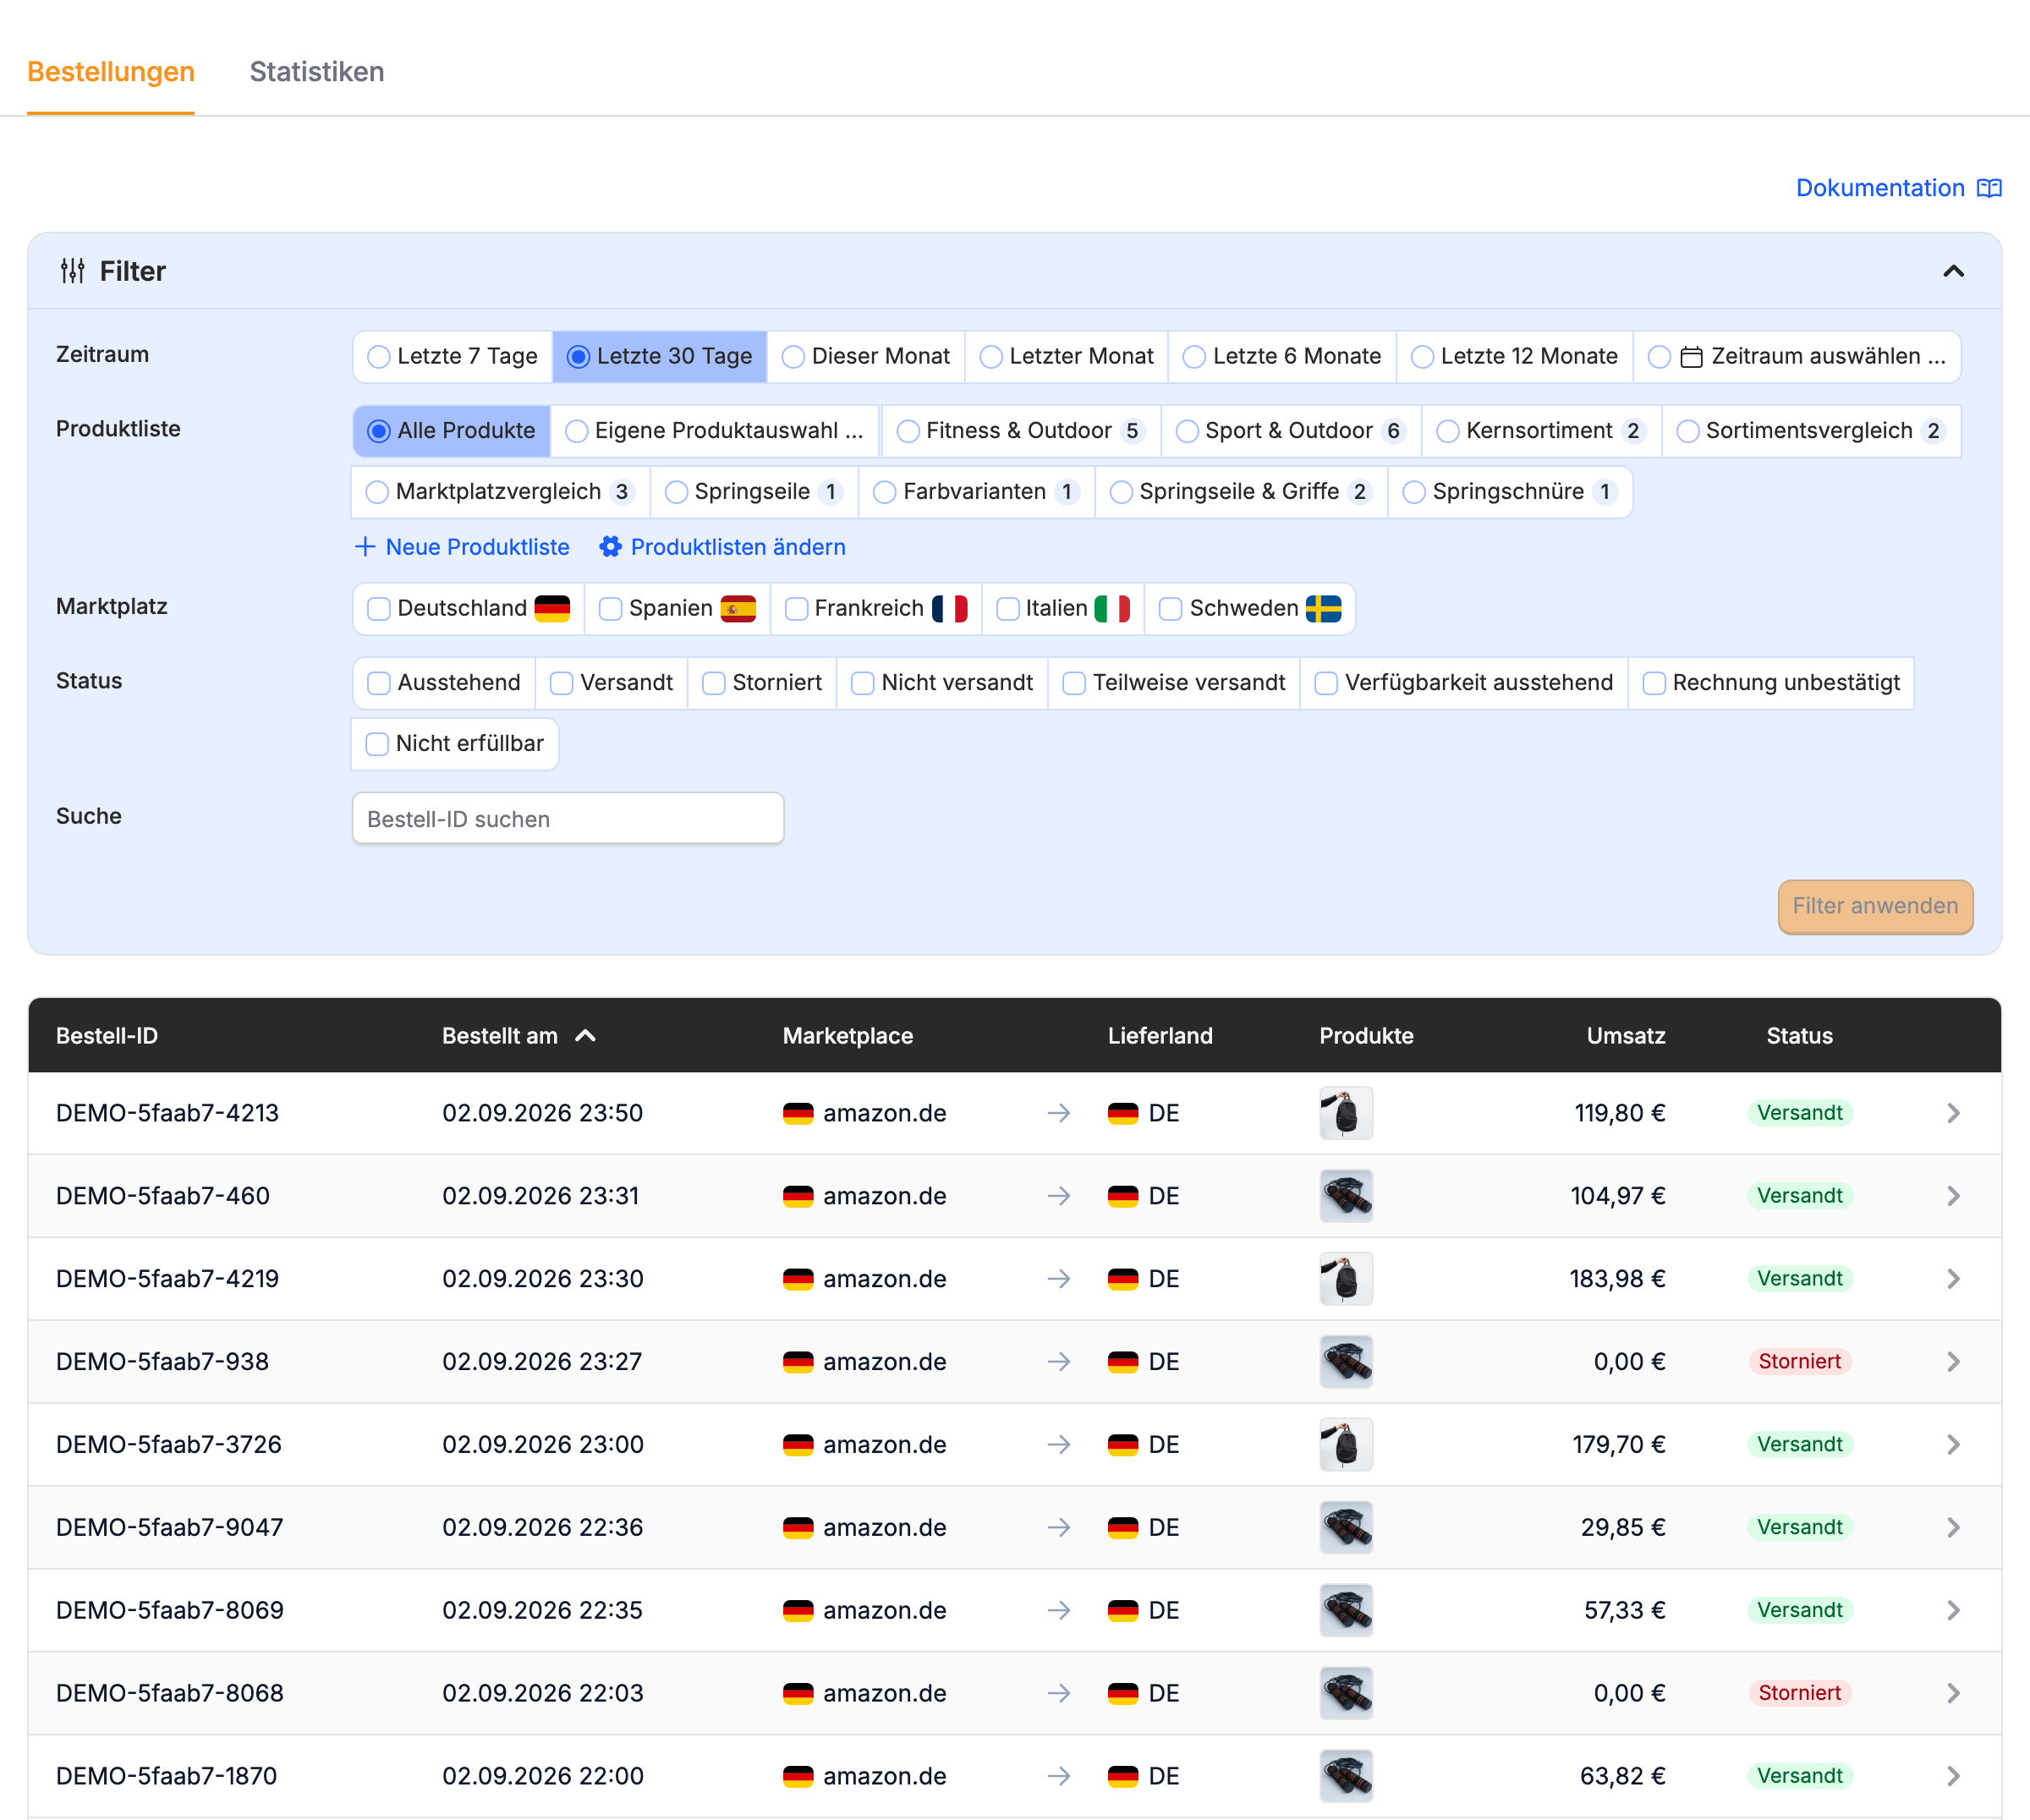
Task: Sort by the Bestell-ID column header
Action: click(x=107, y=1036)
